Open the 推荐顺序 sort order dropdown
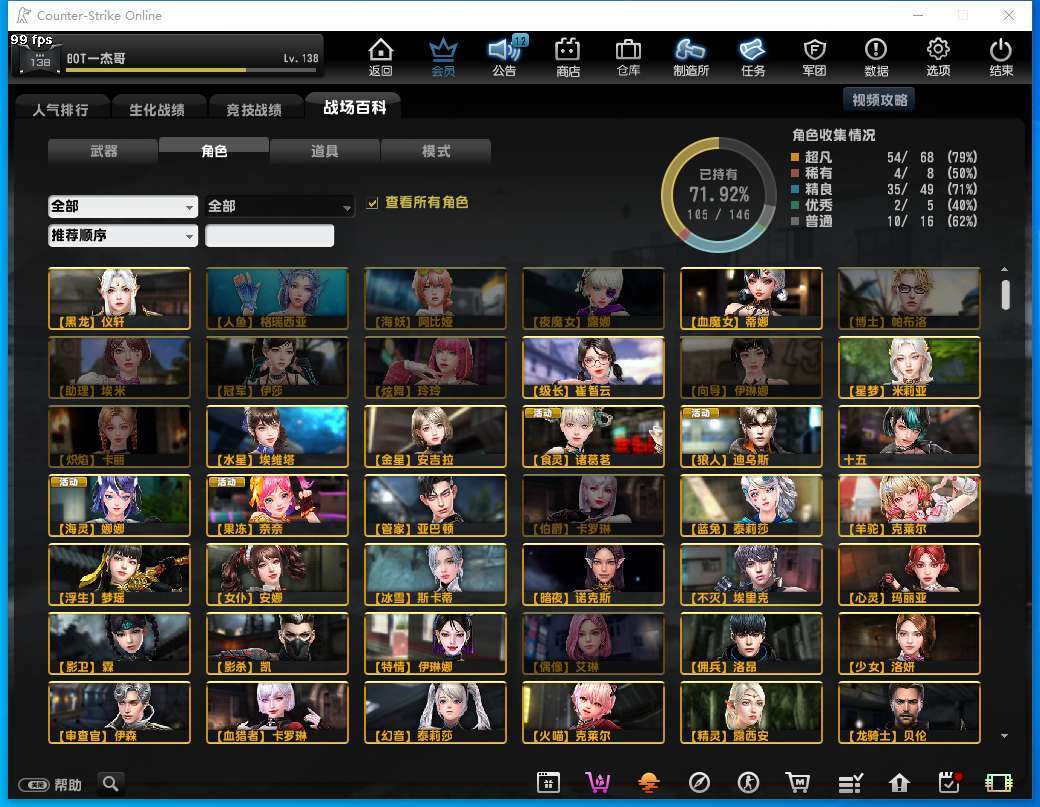 pos(123,236)
